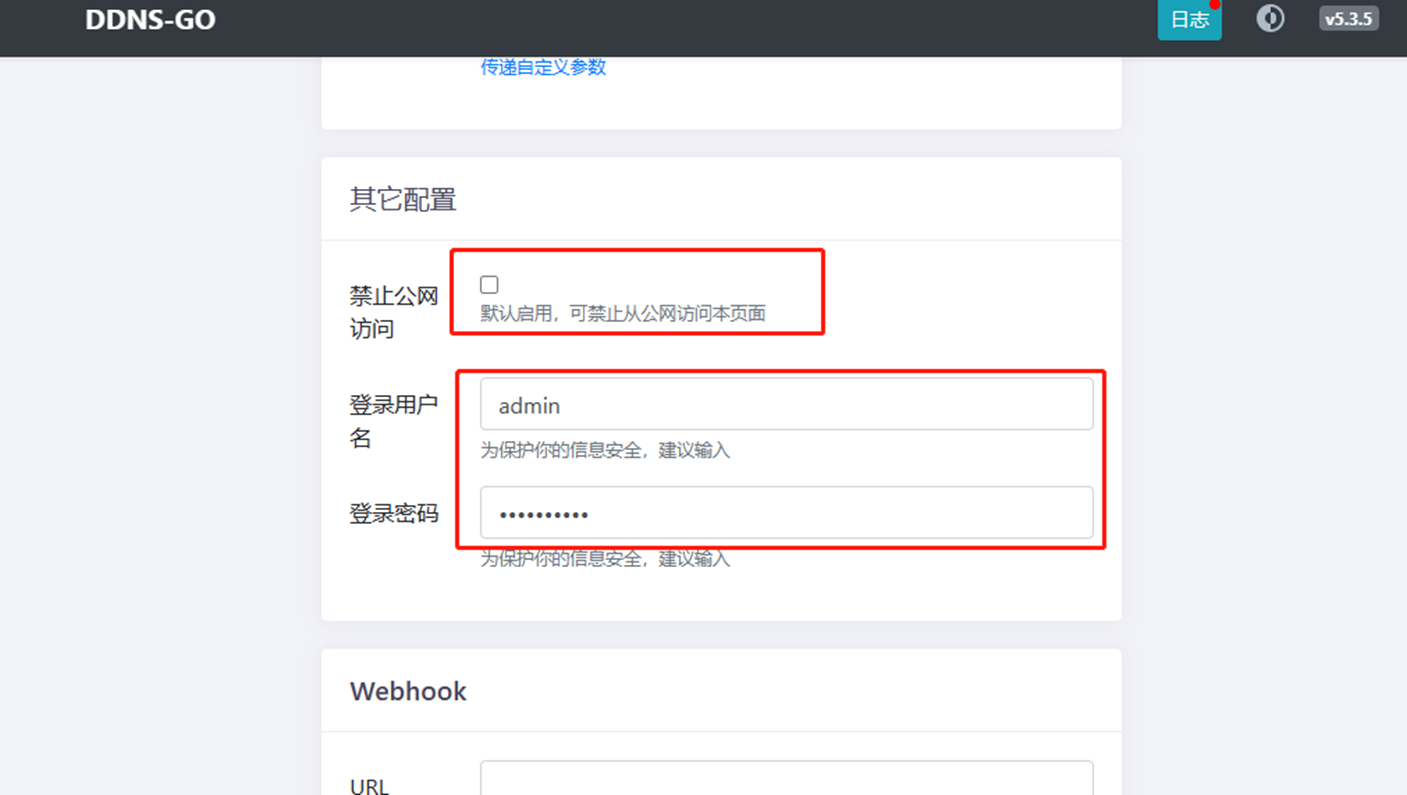Click the hint text below the password field

(x=605, y=559)
